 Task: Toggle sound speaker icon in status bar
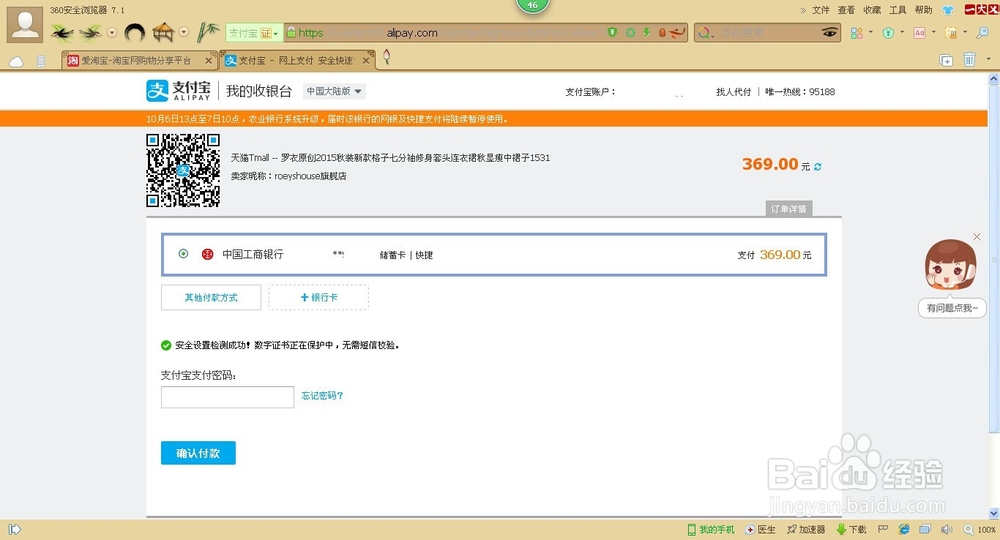pos(946,529)
